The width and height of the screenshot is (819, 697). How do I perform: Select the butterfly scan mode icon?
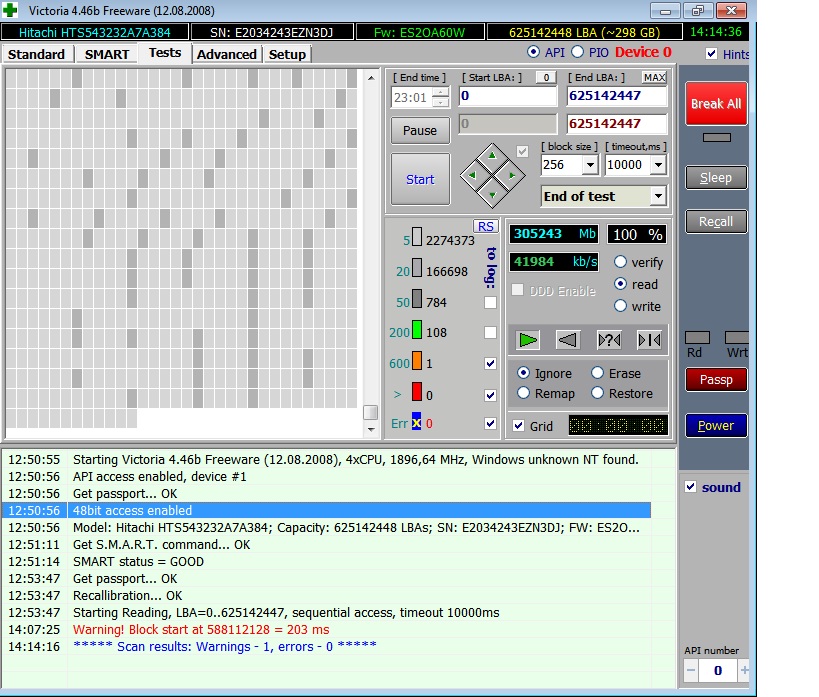(x=648, y=340)
